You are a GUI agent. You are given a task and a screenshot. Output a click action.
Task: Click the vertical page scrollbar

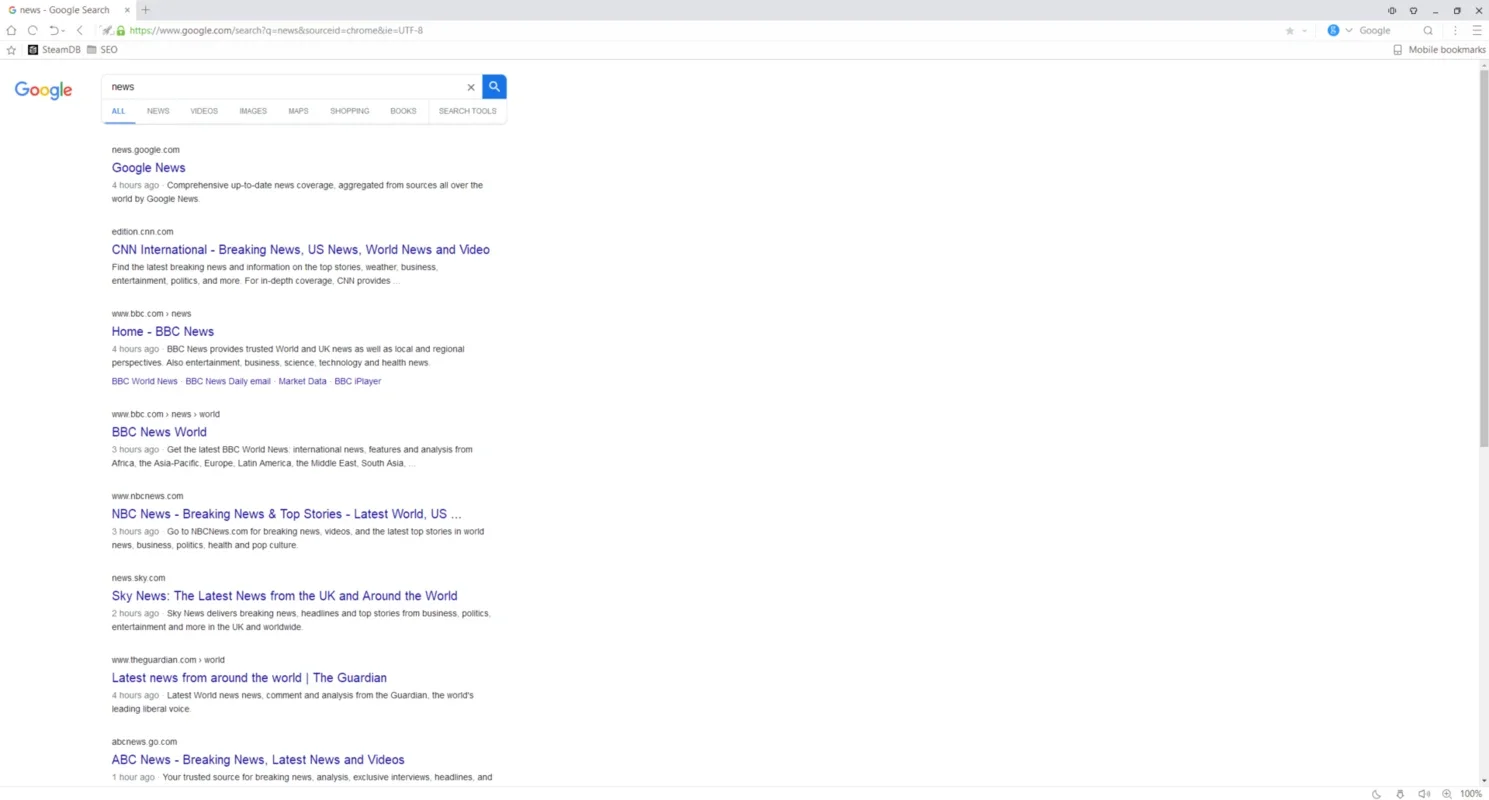pos(1484,258)
